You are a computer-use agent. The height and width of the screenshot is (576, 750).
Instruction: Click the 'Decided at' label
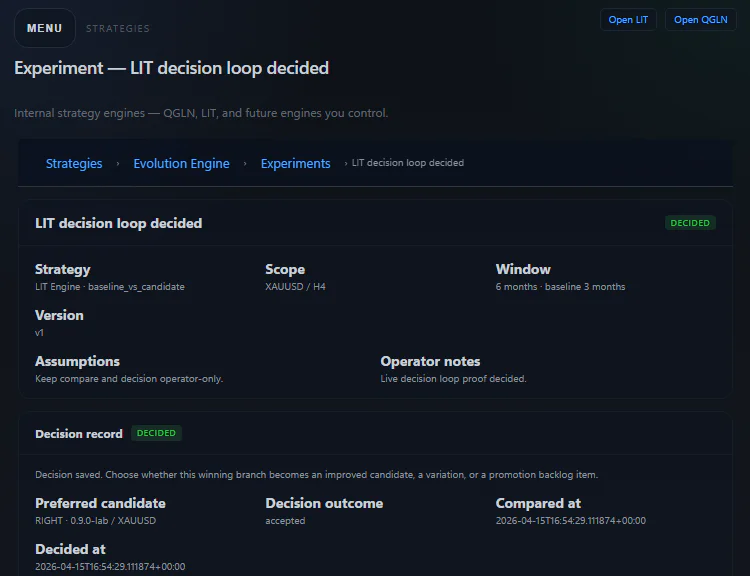click(x=70, y=550)
